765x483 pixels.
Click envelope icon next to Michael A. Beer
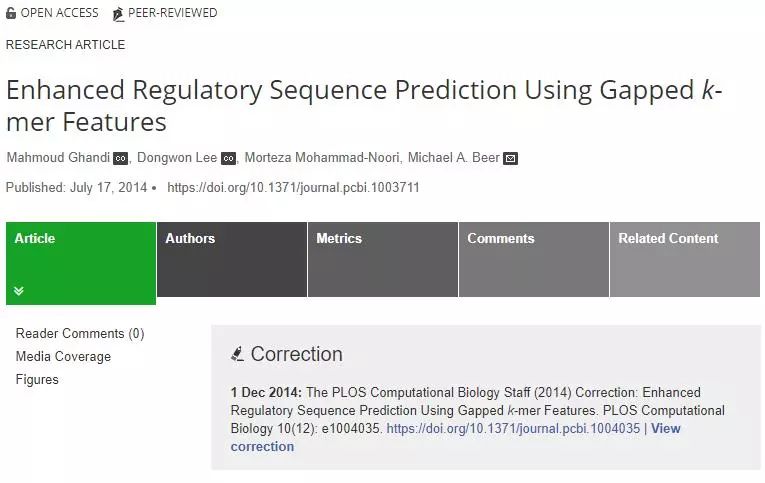click(510, 158)
